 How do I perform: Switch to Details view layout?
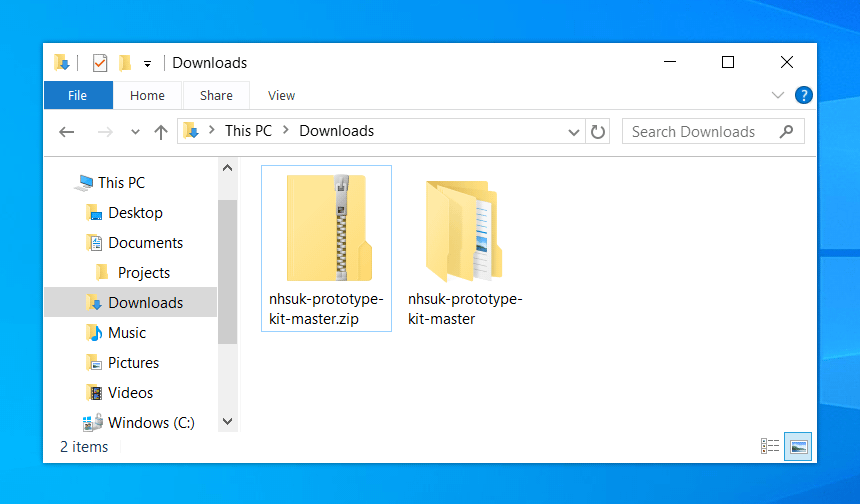(x=770, y=447)
